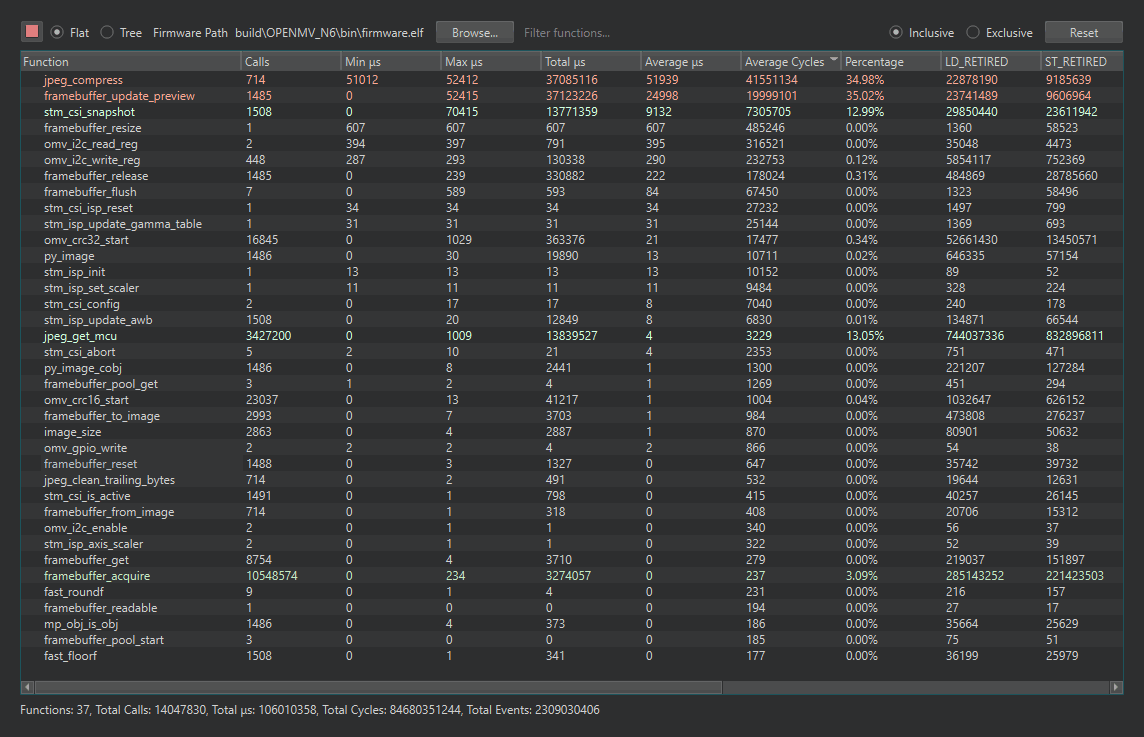1144x737 pixels.
Task: Select the py_image_cobj function
Action: click(572, 368)
